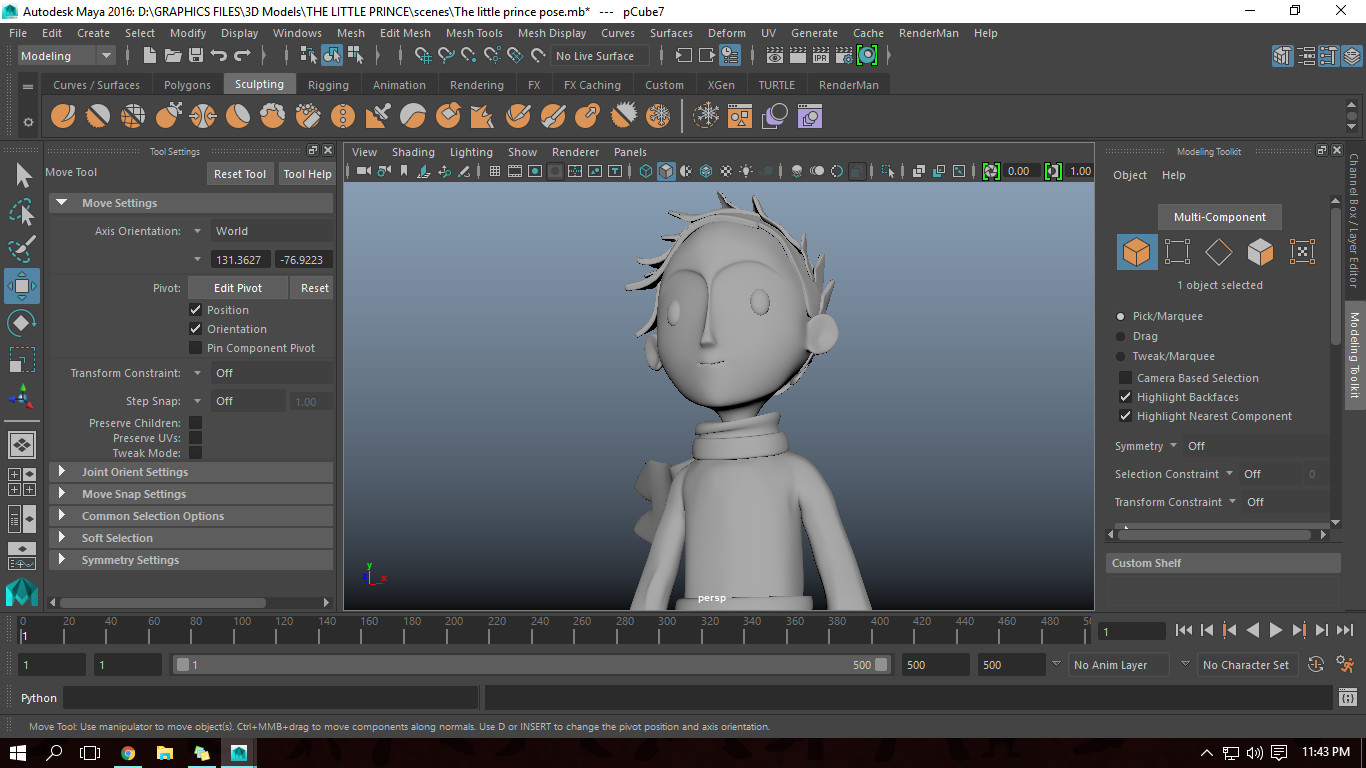Open Step Snap Off dropdown
1366x768 pixels.
pyautogui.click(x=249, y=401)
